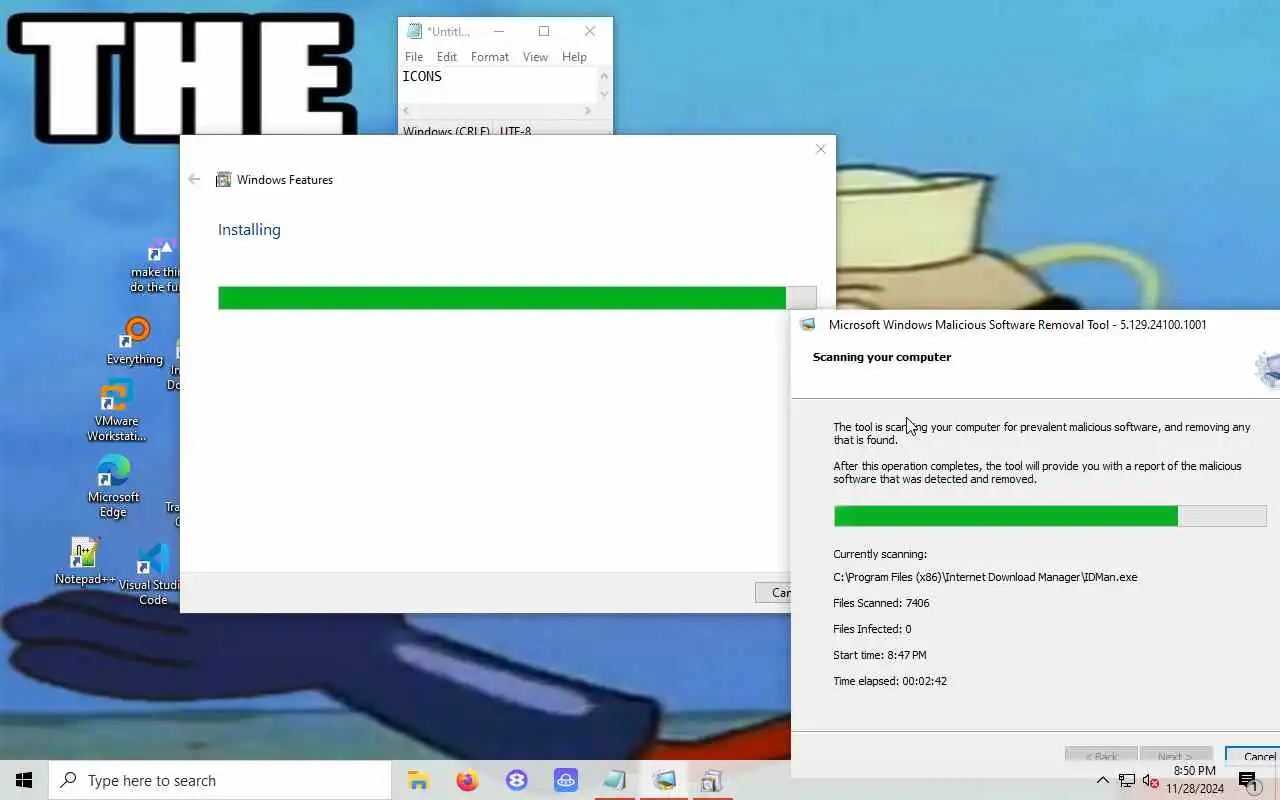Open Everything desktop shortcut
The image size is (1280, 800).
click(135, 342)
